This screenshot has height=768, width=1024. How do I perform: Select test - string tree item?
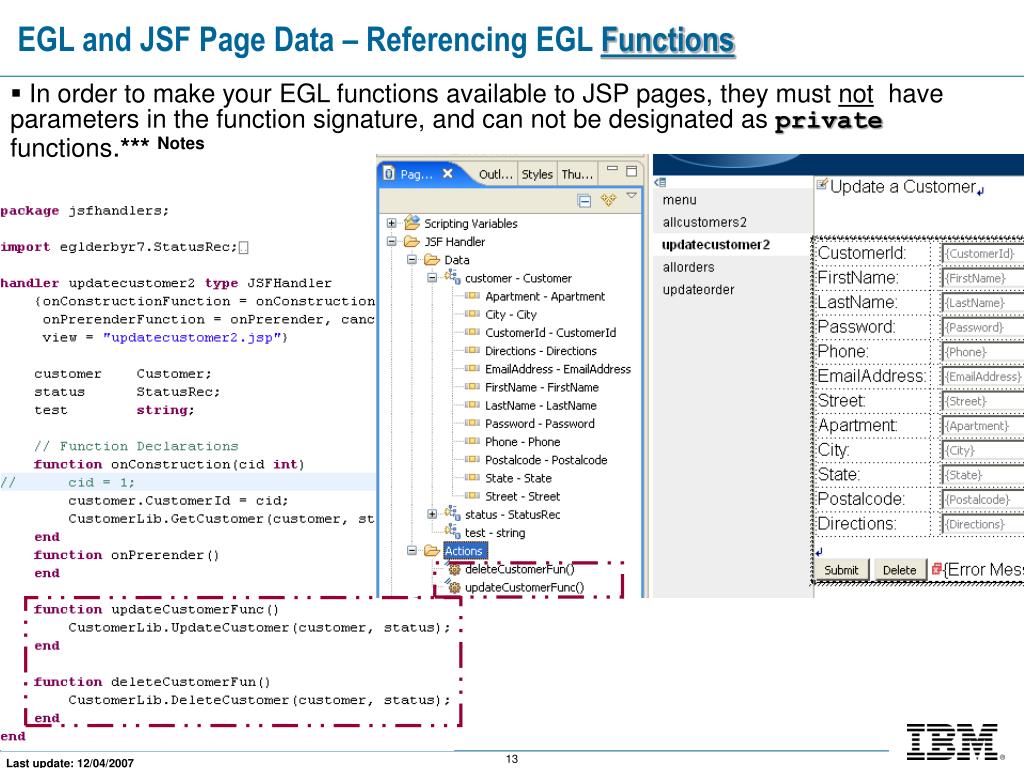(x=494, y=533)
